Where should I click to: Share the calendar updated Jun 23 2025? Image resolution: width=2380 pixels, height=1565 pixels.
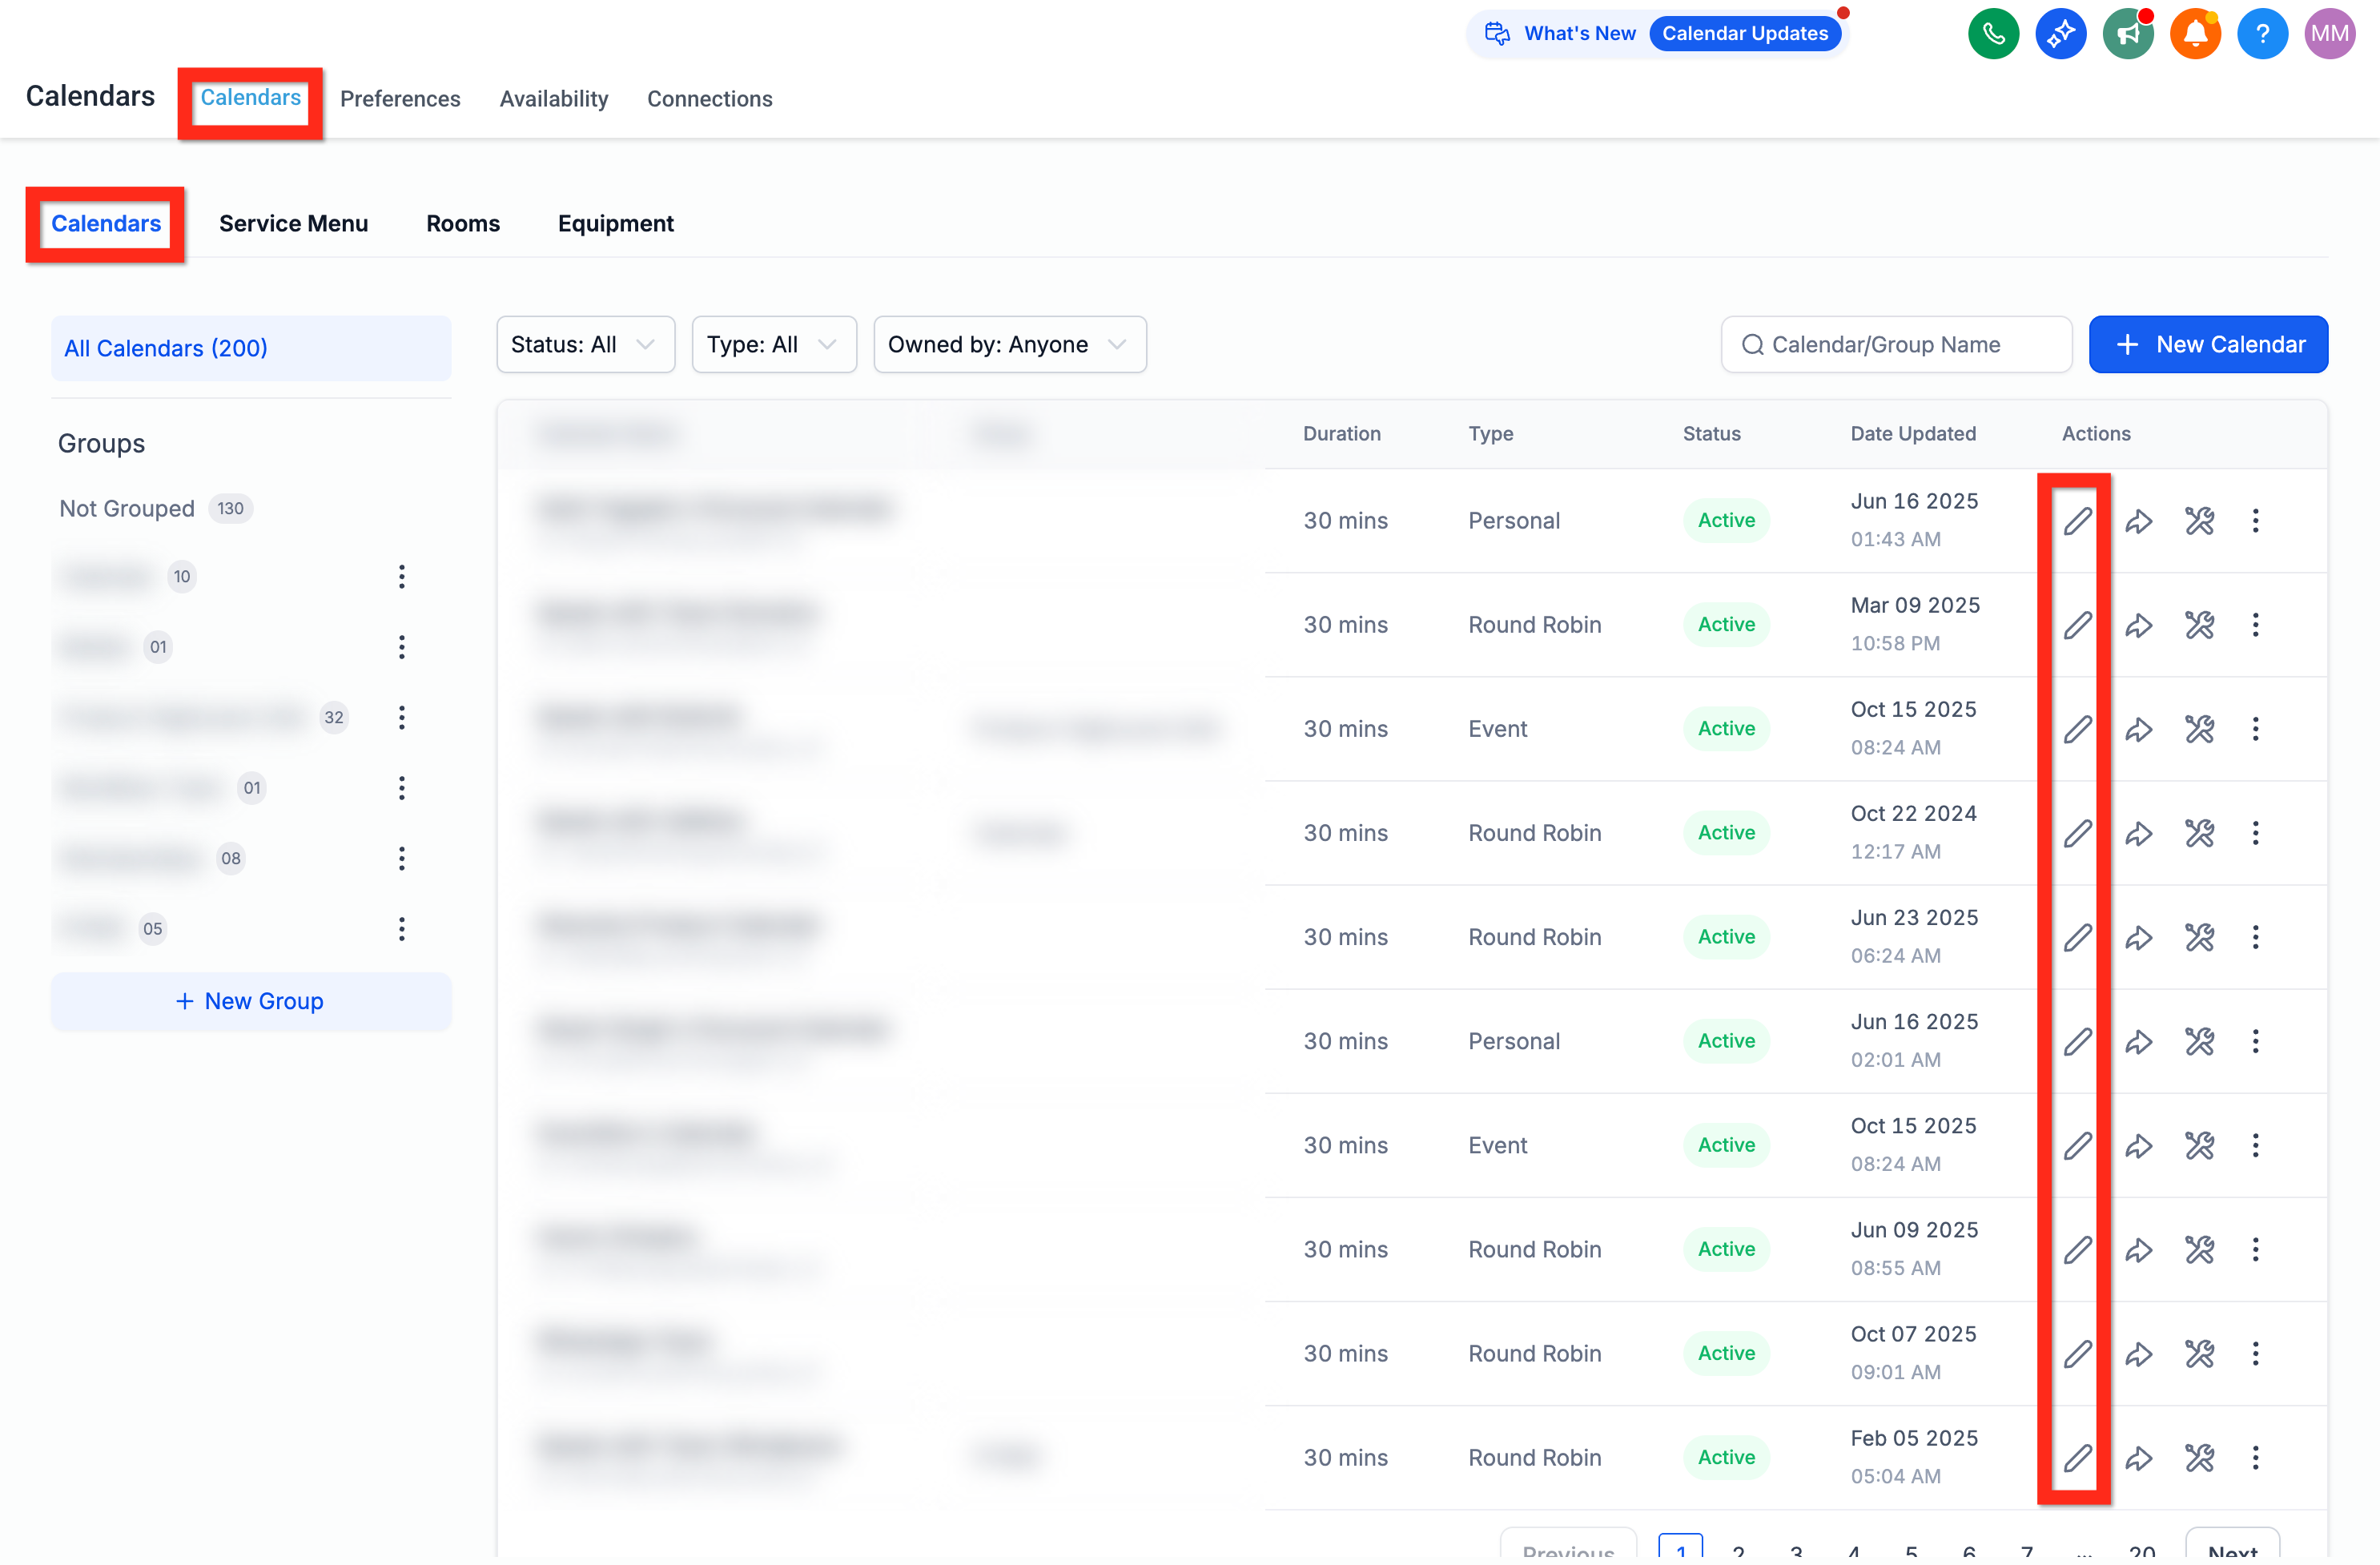click(x=2139, y=938)
